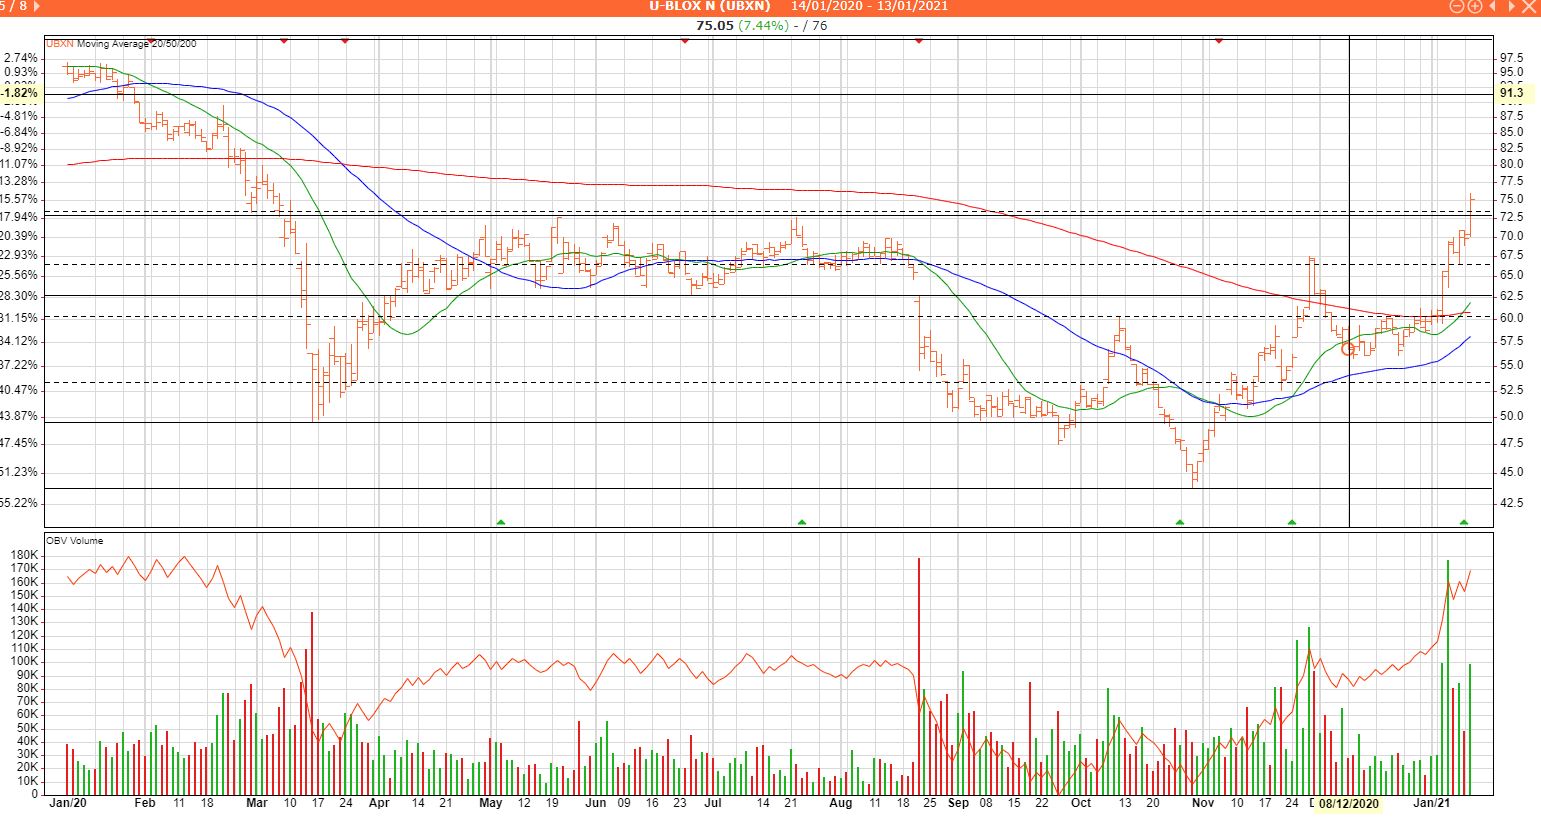Viewport: 1541px width, 817px height.
Task: Click the OBV Volume panel label
Action: click(x=74, y=541)
